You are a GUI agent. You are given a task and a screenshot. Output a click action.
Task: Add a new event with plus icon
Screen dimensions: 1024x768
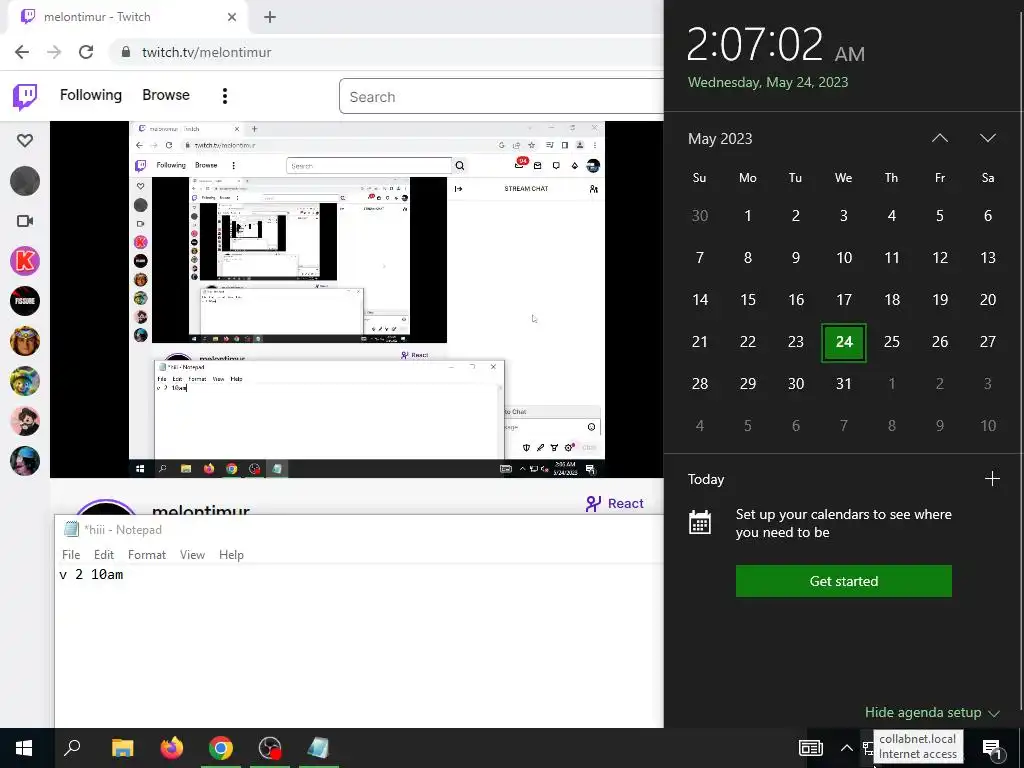click(x=992, y=479)
